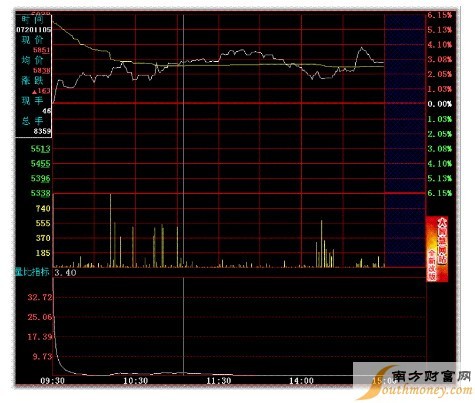Image resolution: width=475 pixels, height=403 pixels.
Task: Select the 总手 label
Action: [x=33, y=121]
